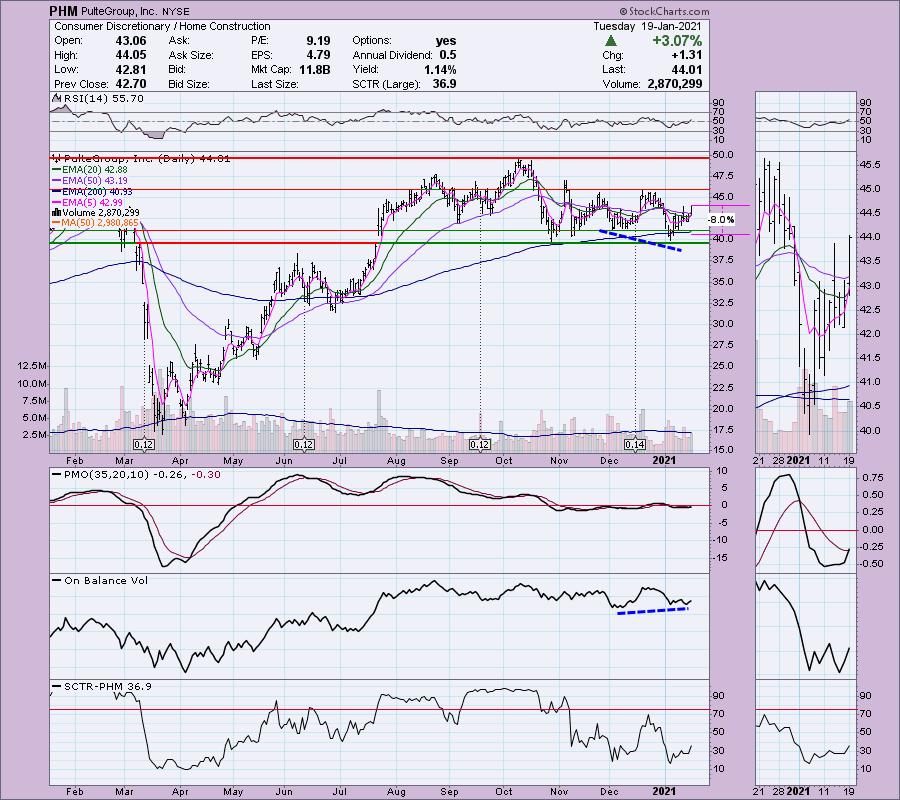Click the SCTR (Large) value 36.9
This screenshot has width=900, height=800.
(445, 84)
